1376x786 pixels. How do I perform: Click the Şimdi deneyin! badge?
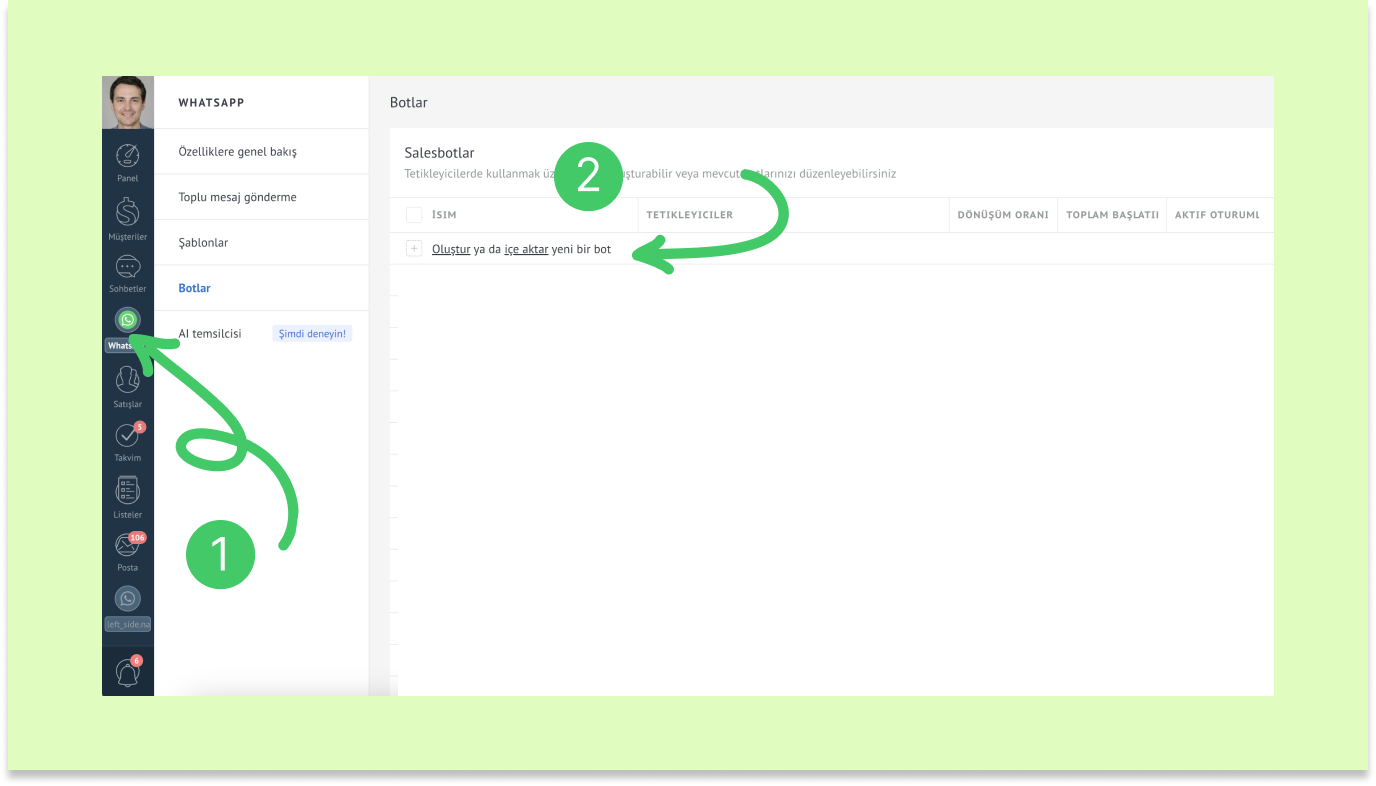312,334
